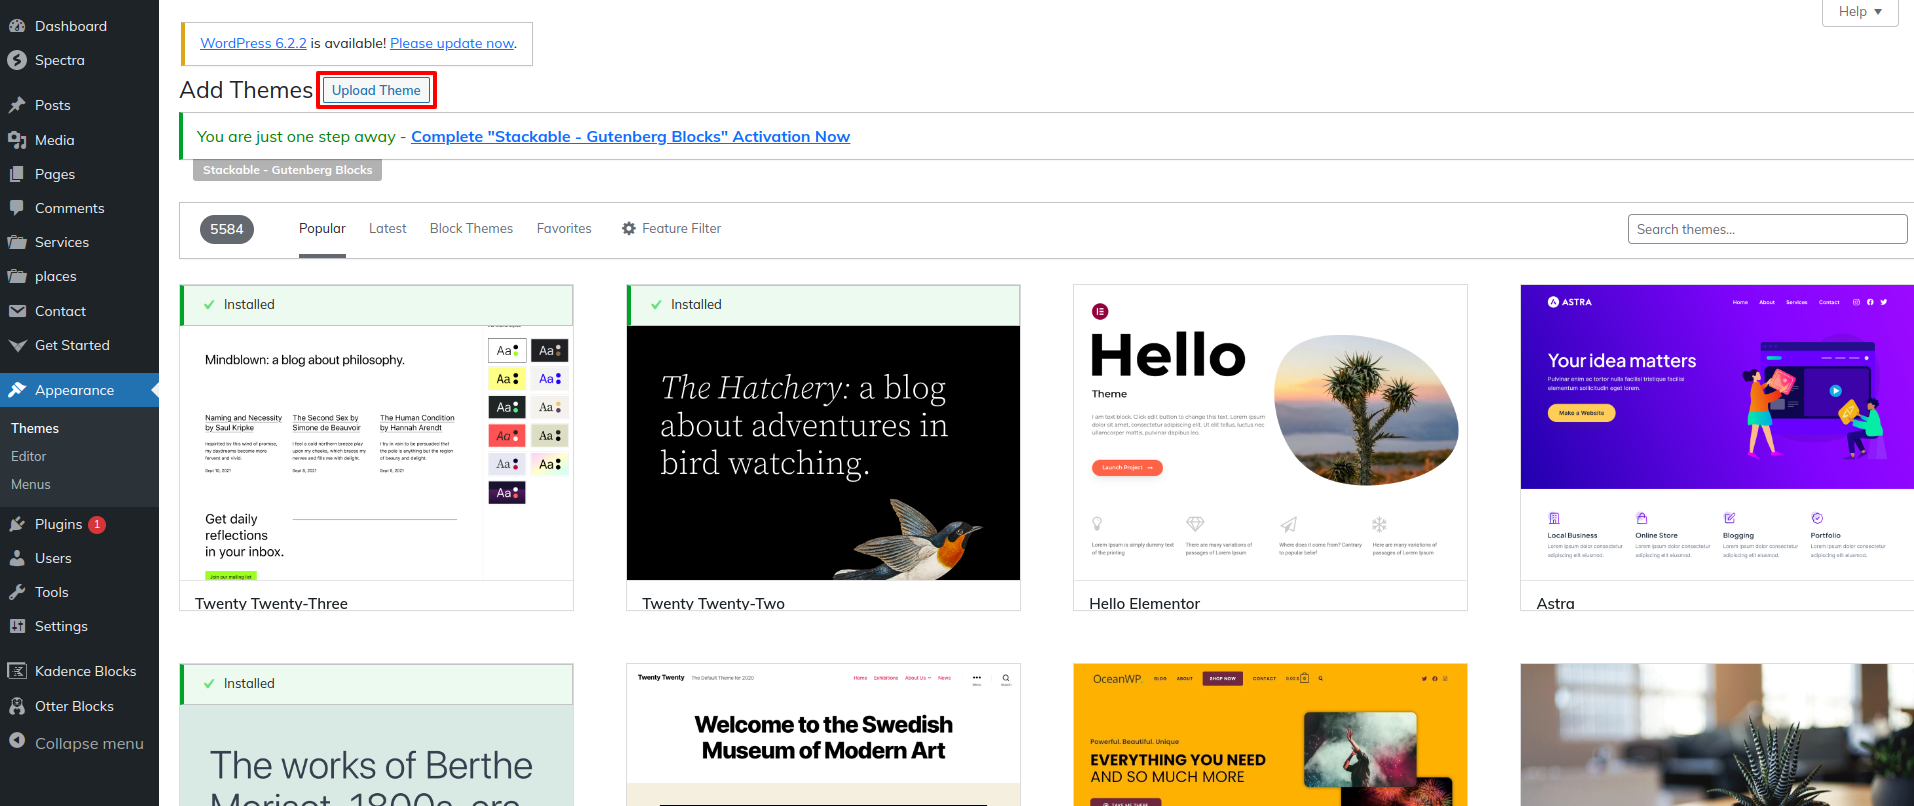The width and height of the screenshot is (1914, 806).
Task: Click the Please update now link
Action: tap(452, 43)
